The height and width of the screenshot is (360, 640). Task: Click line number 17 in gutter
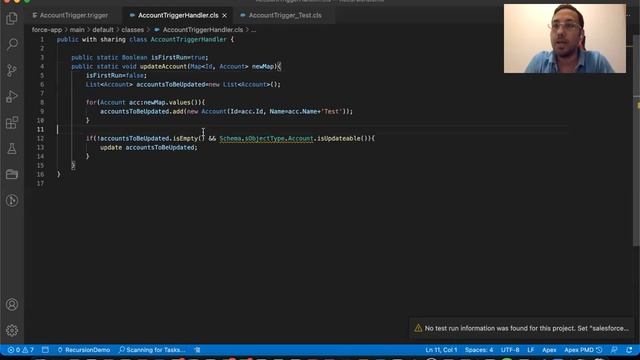click(40, 183)
